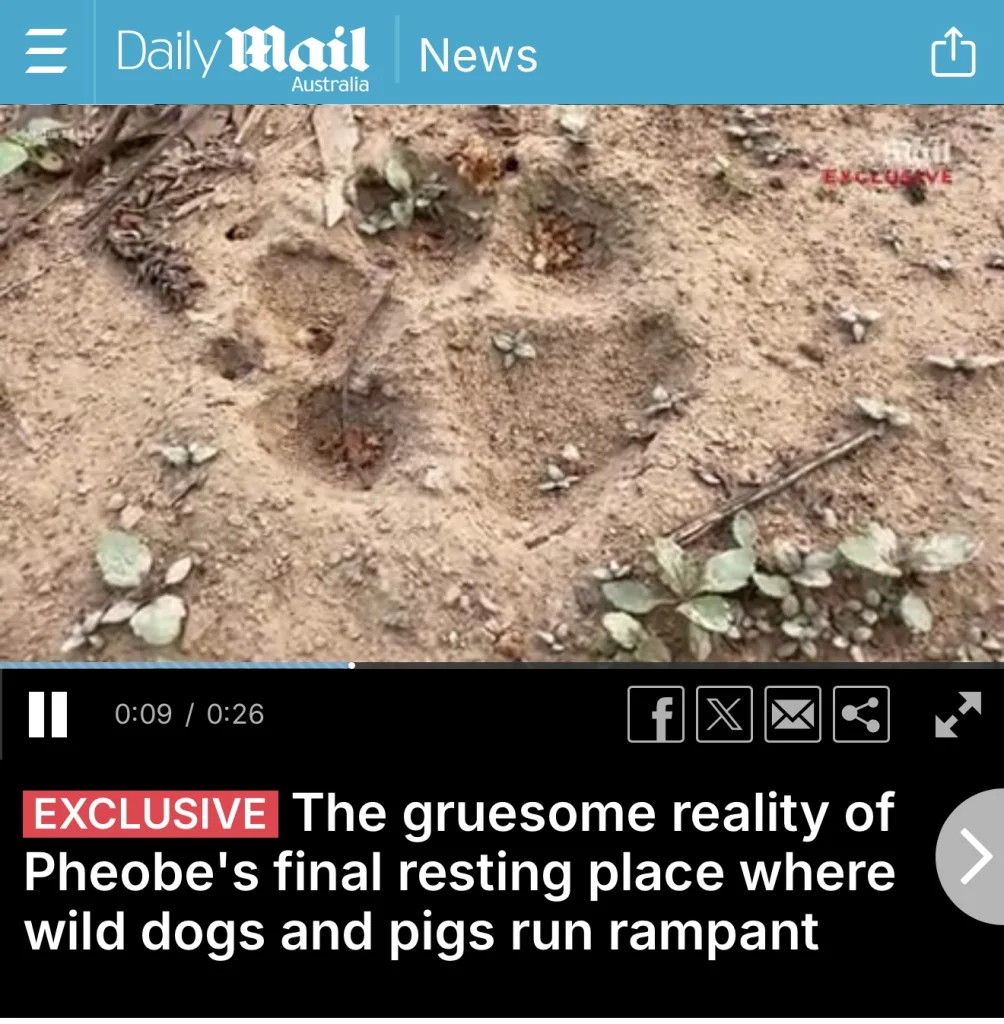The width and height of the screenshot is (1004, 1024).
Task: Click the paw print video frame
Action: tap(502, 383)
